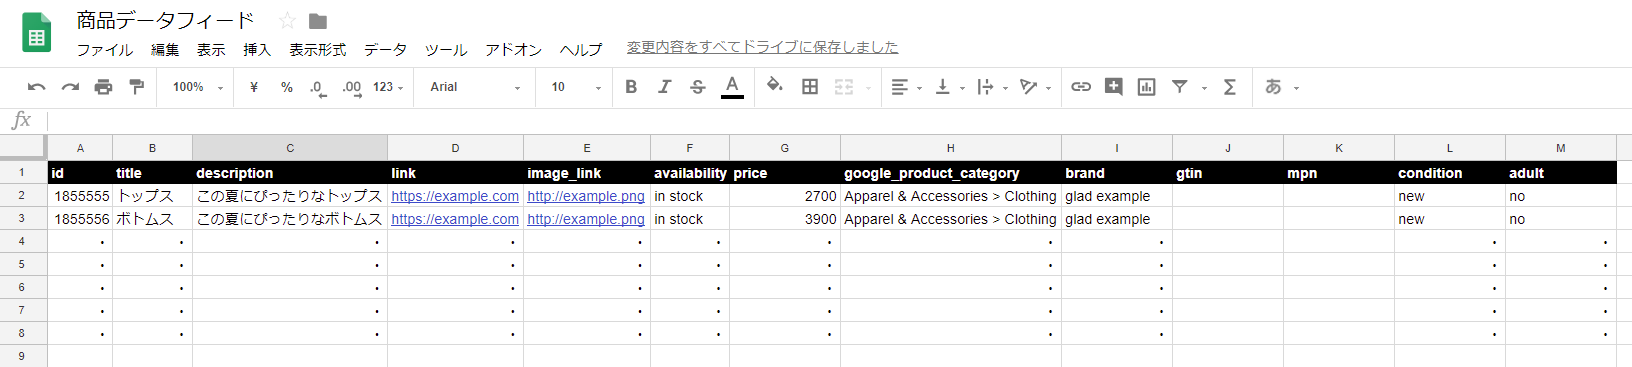Toggle italic formatting
The width and height of the screenshot is (1632, 367).
[664, 87]
